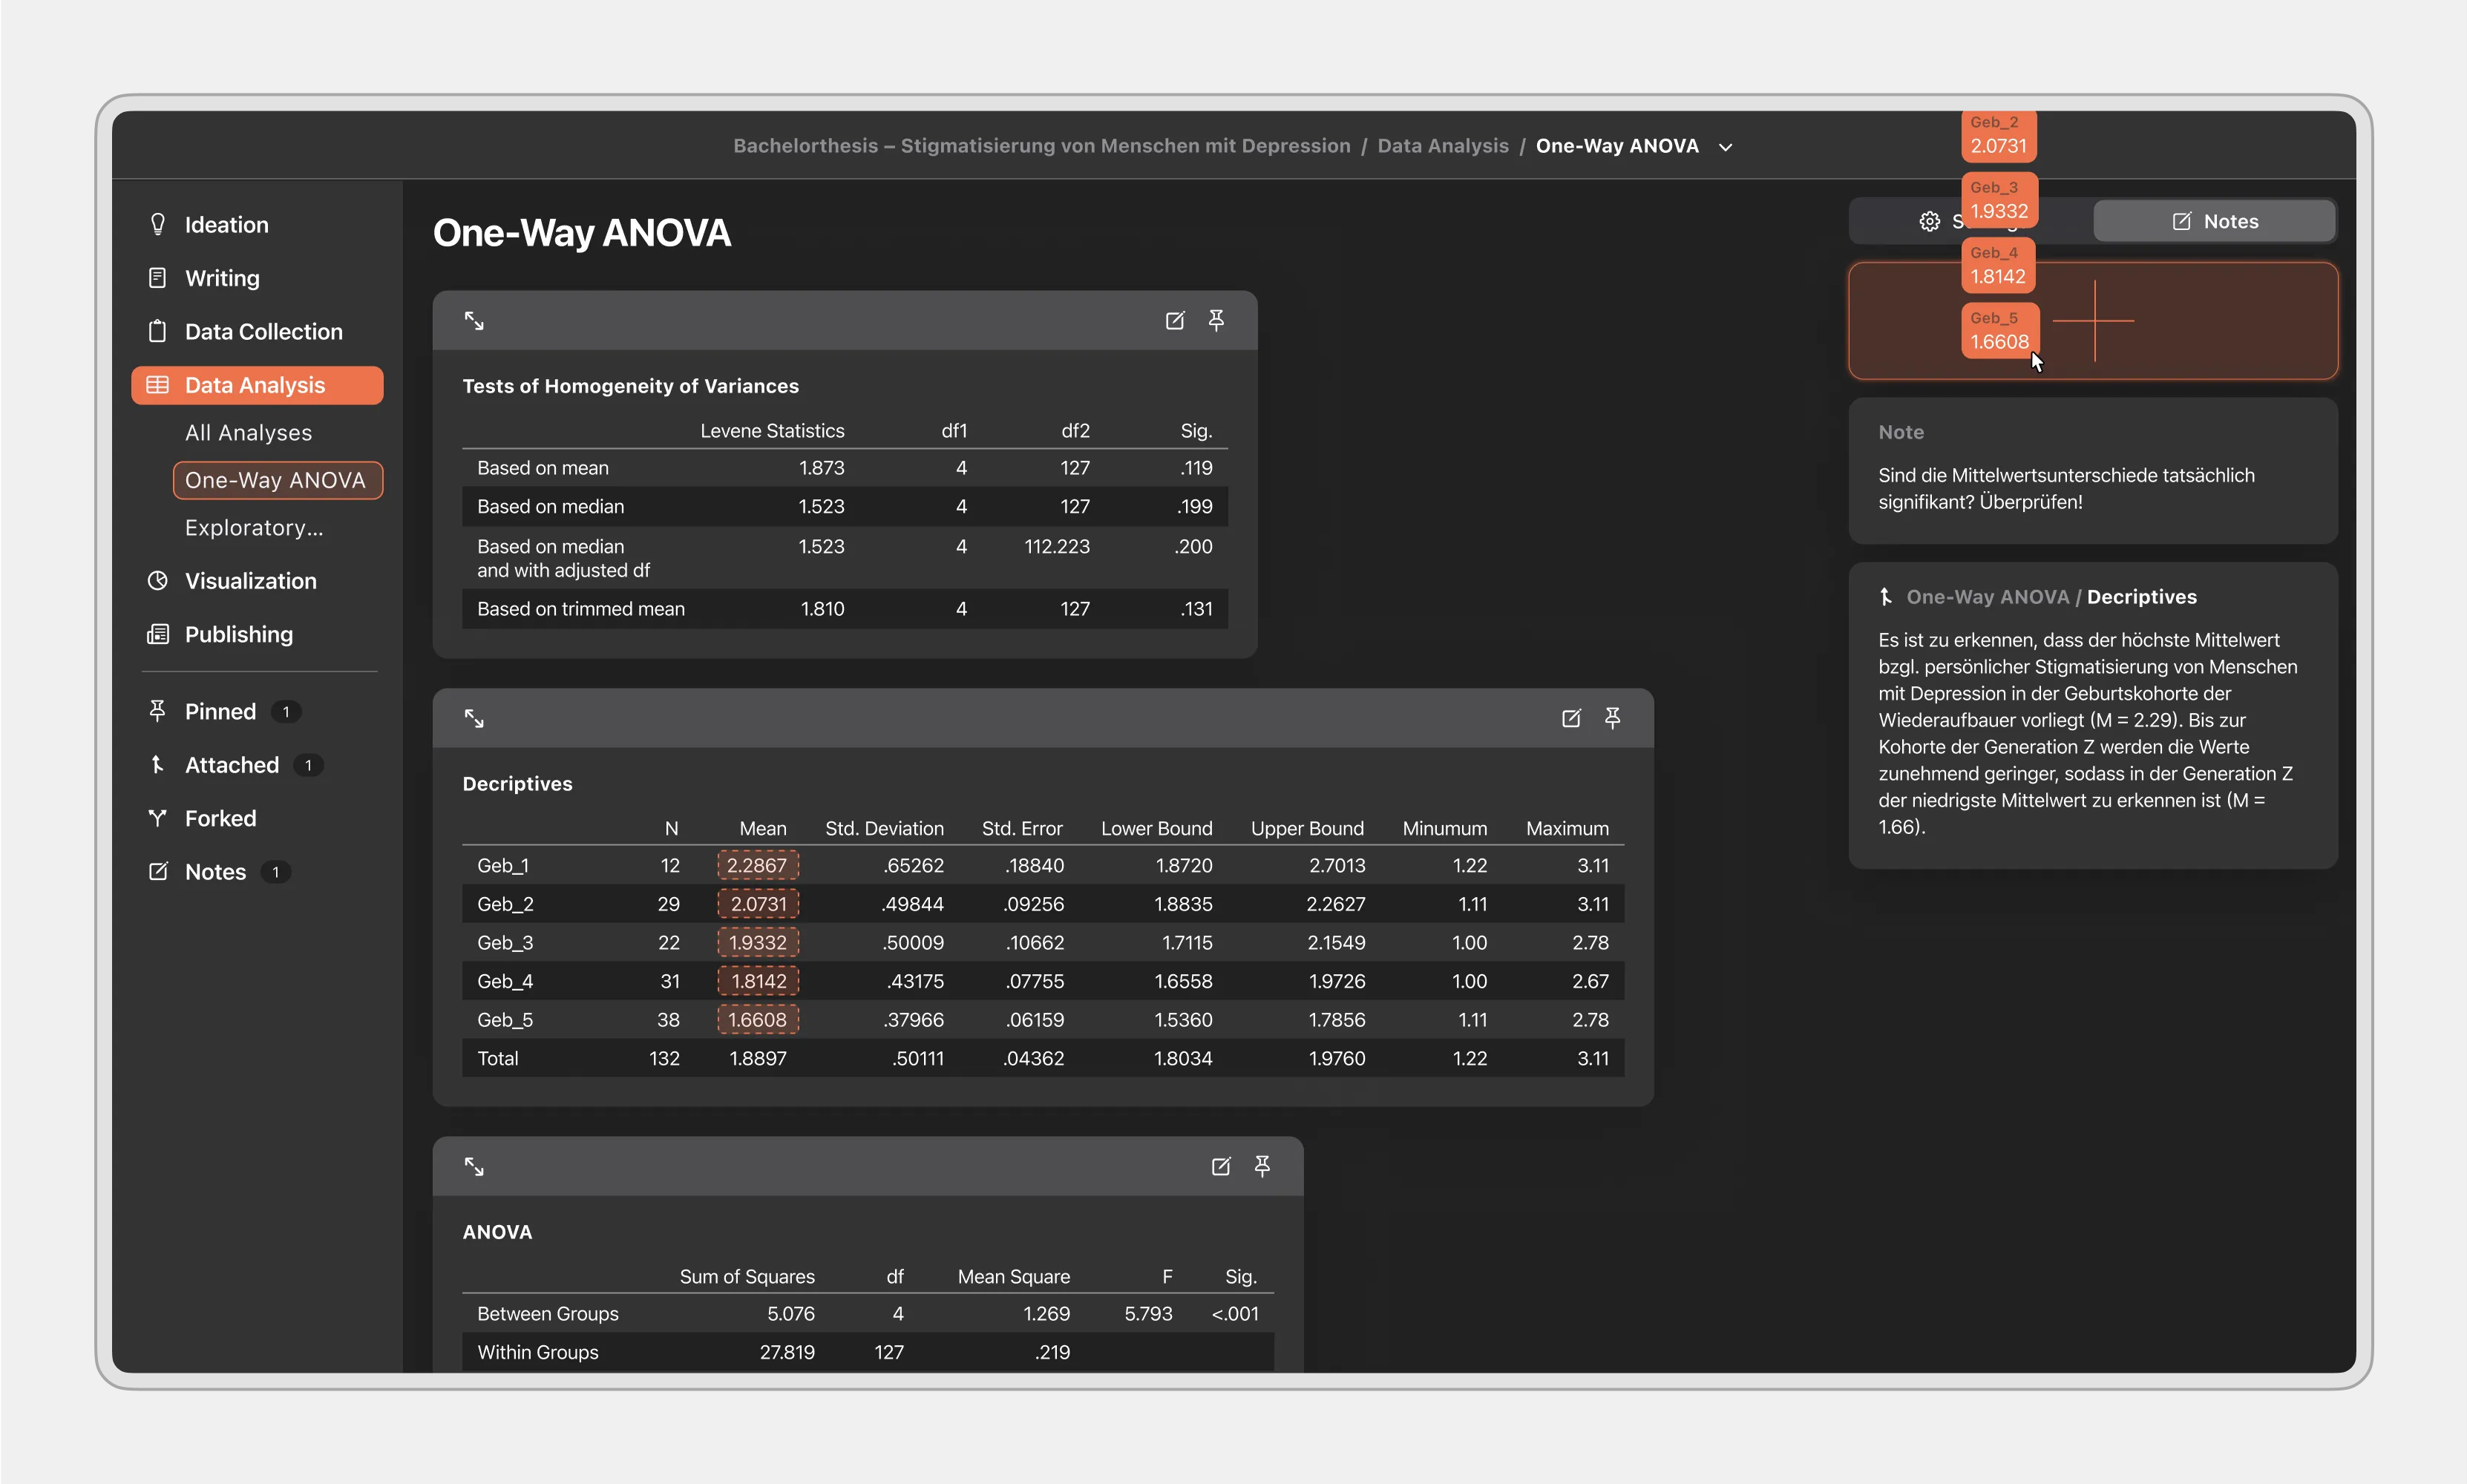Viewport: 2467px width, 1484px height.
Task: Expand the Homogeneity of Variances table
Action: [474, 321]
